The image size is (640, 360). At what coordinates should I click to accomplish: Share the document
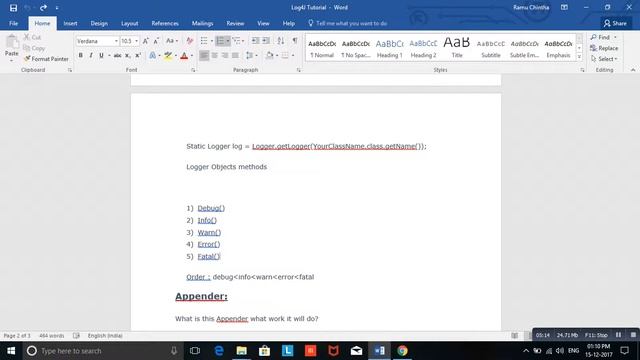tap(616, 24)
